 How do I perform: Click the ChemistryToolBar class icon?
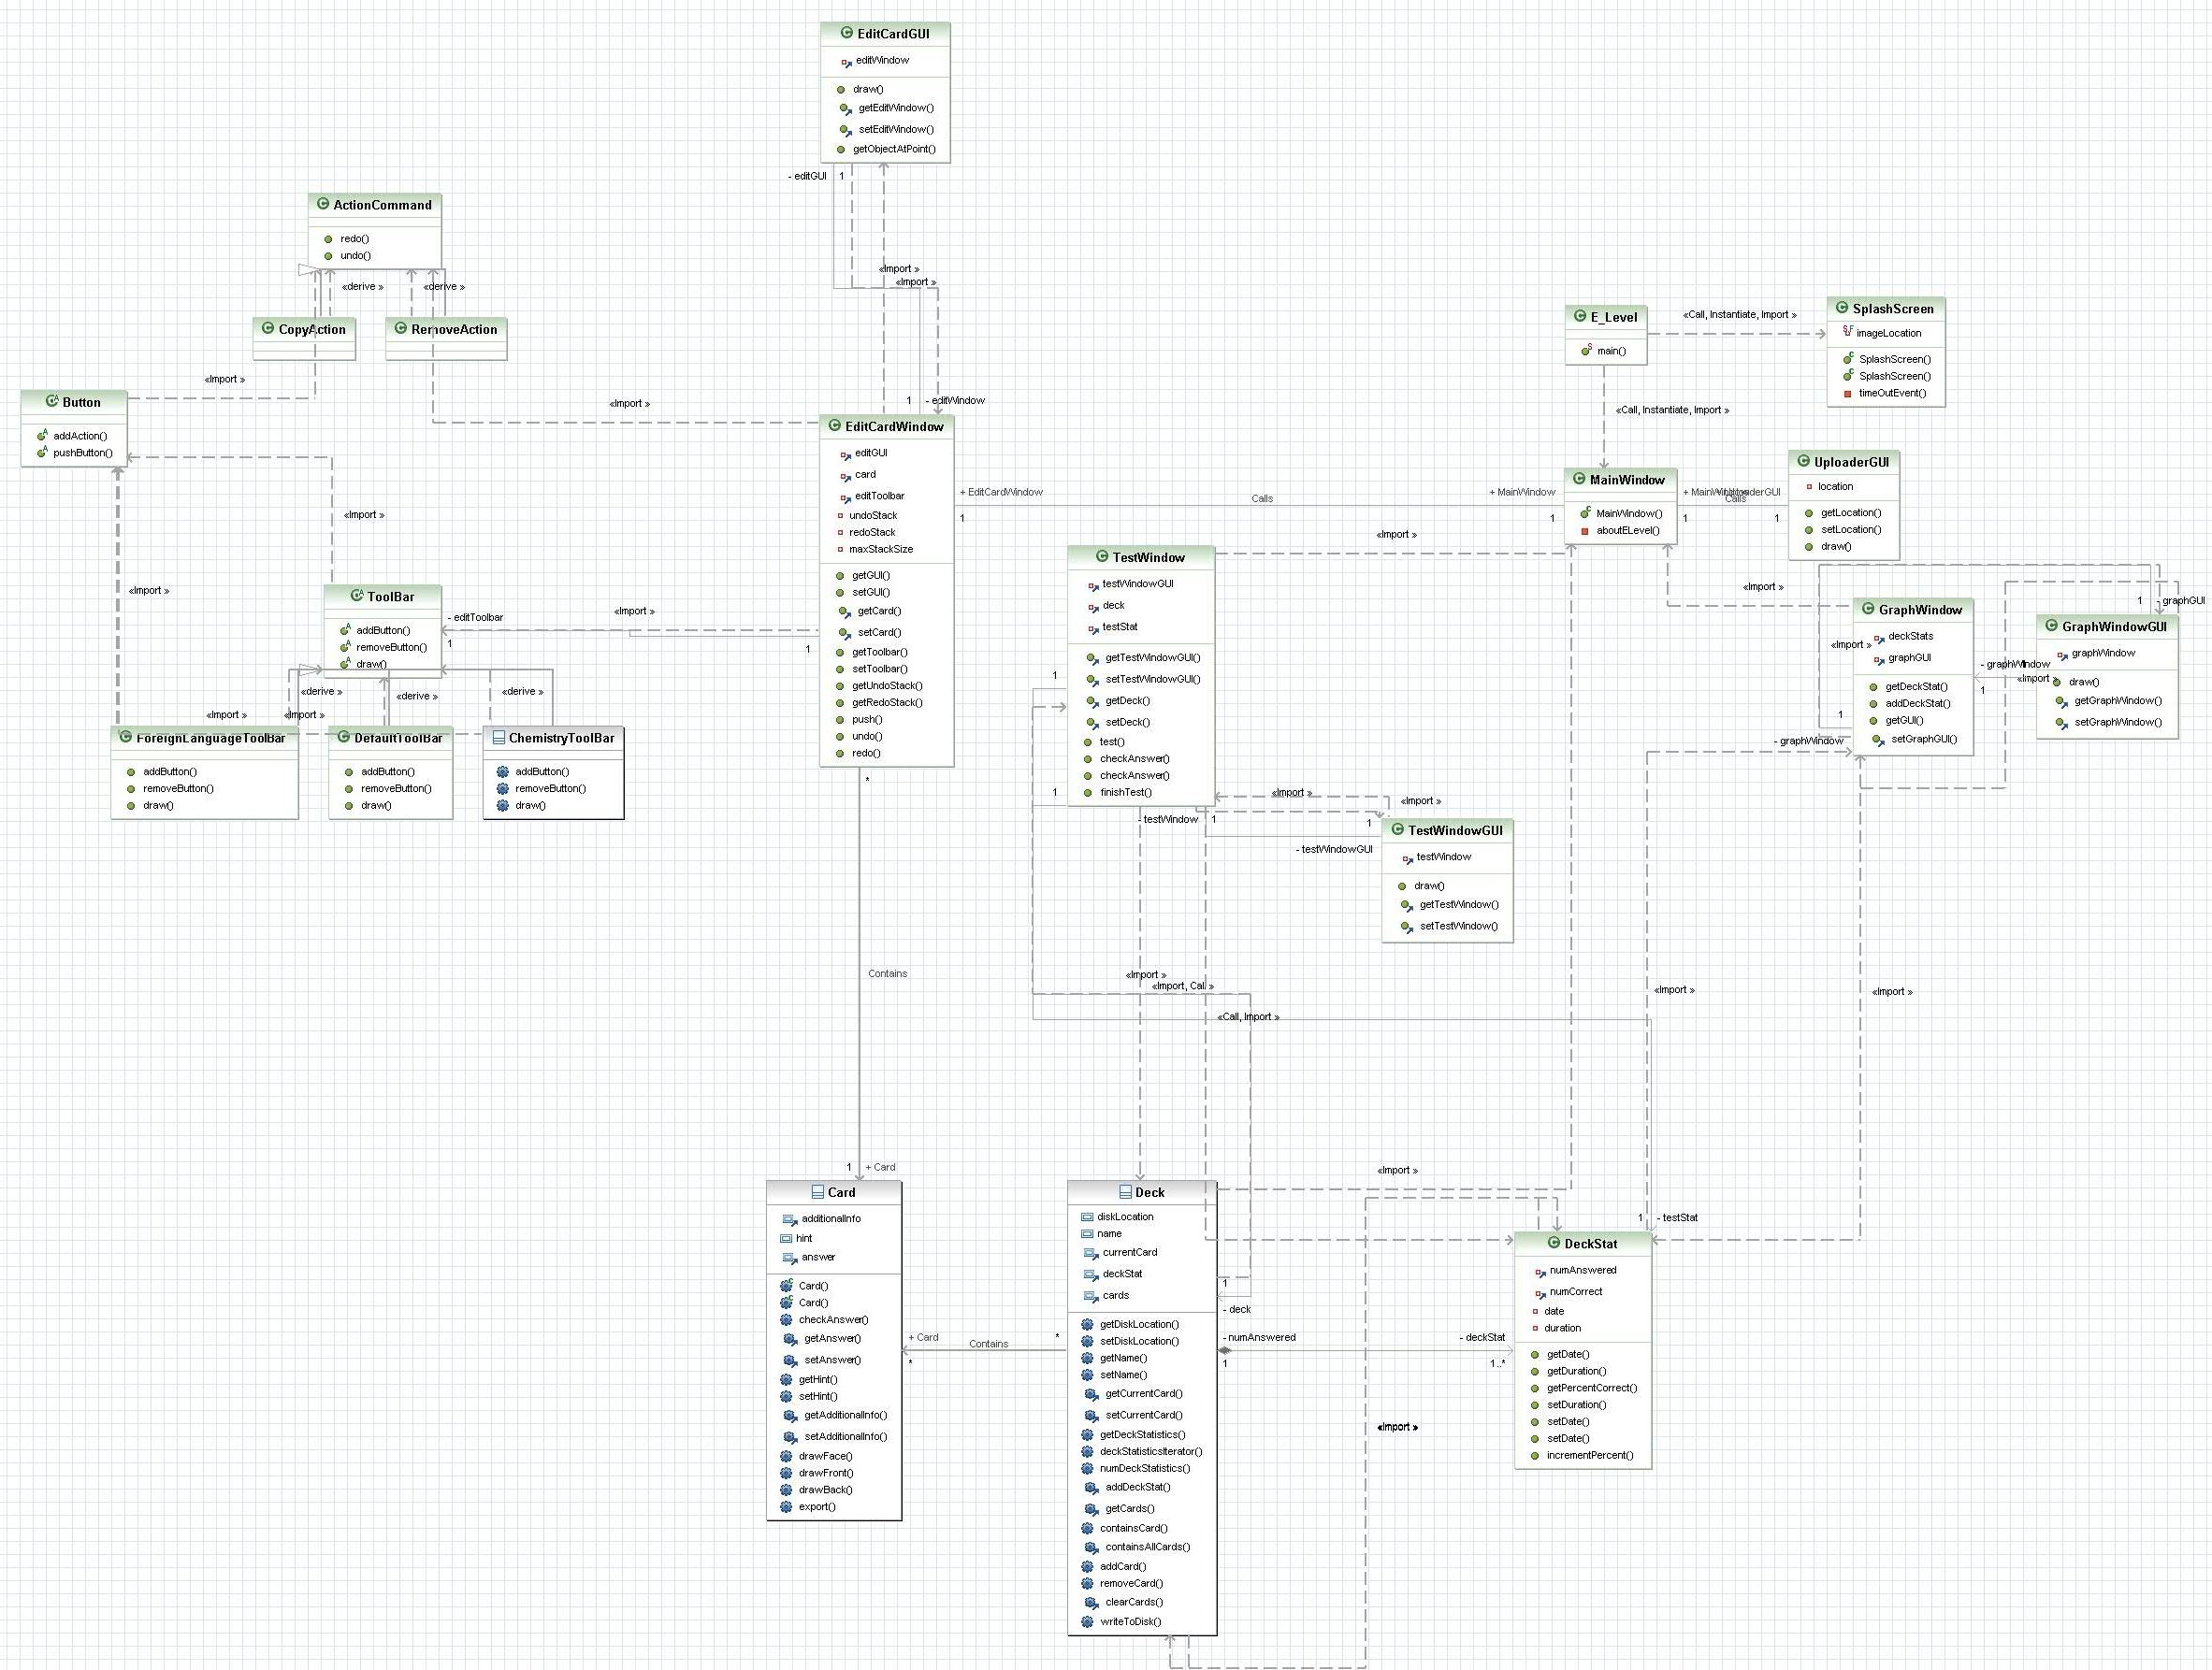click(499, 738)
